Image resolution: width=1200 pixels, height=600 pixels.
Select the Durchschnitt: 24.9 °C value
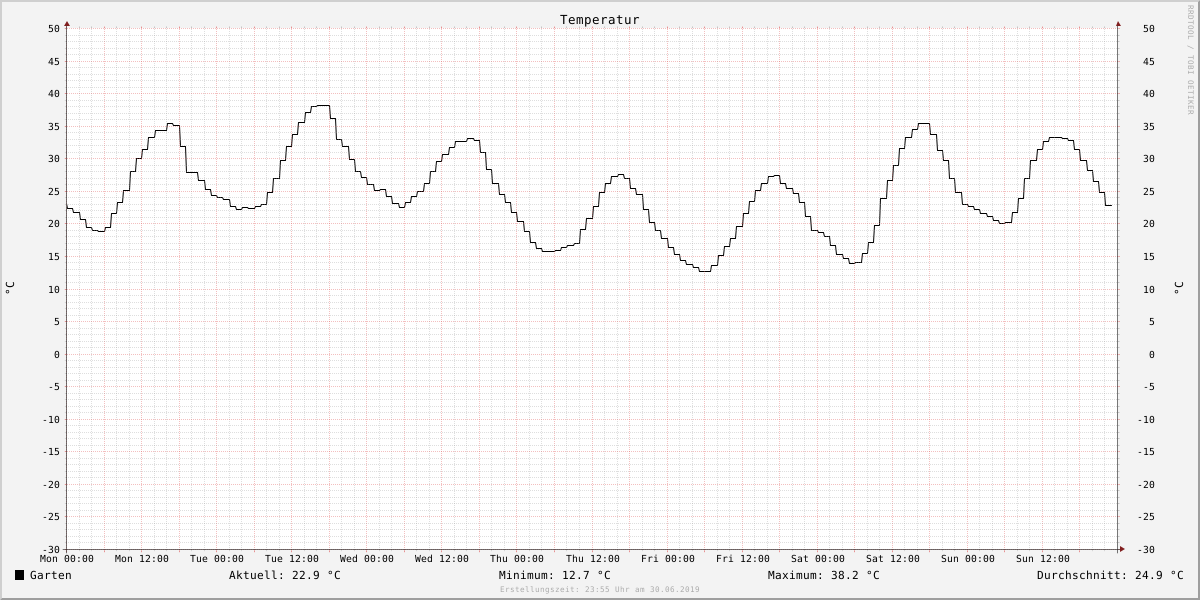(x=1110, y=575)
